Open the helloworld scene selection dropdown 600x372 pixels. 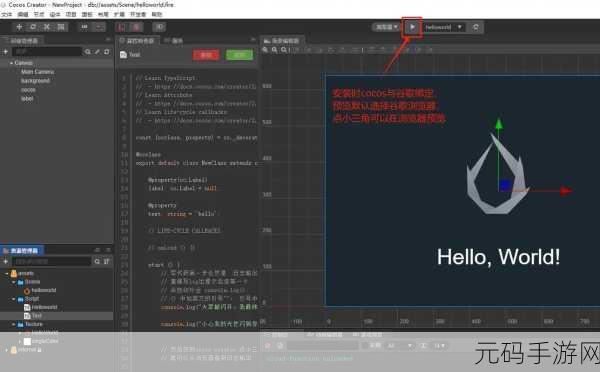click(443, 27)
